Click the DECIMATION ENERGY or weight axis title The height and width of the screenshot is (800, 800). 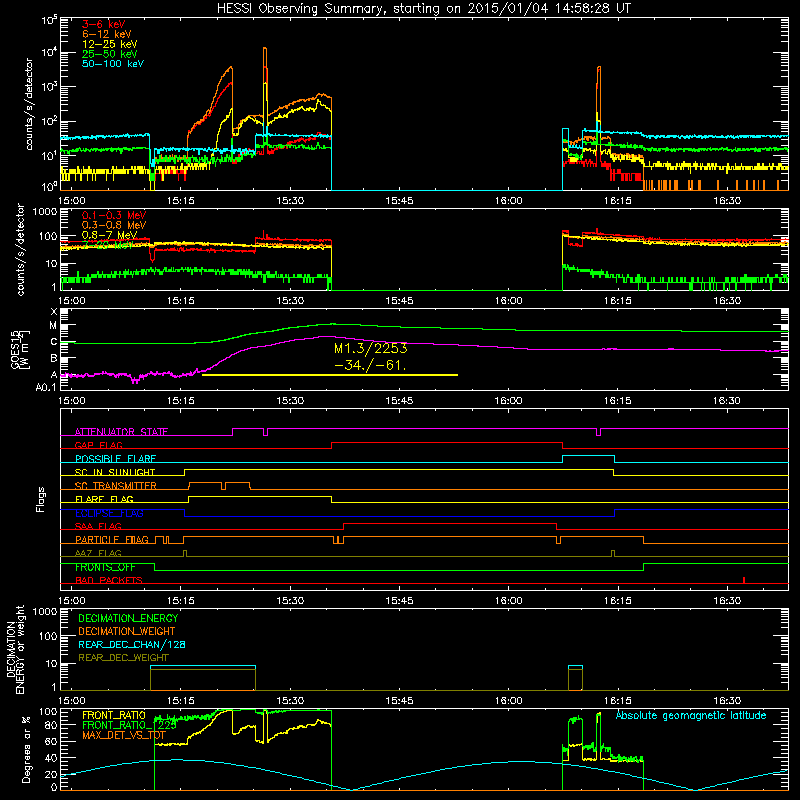[x=16, y=649]
